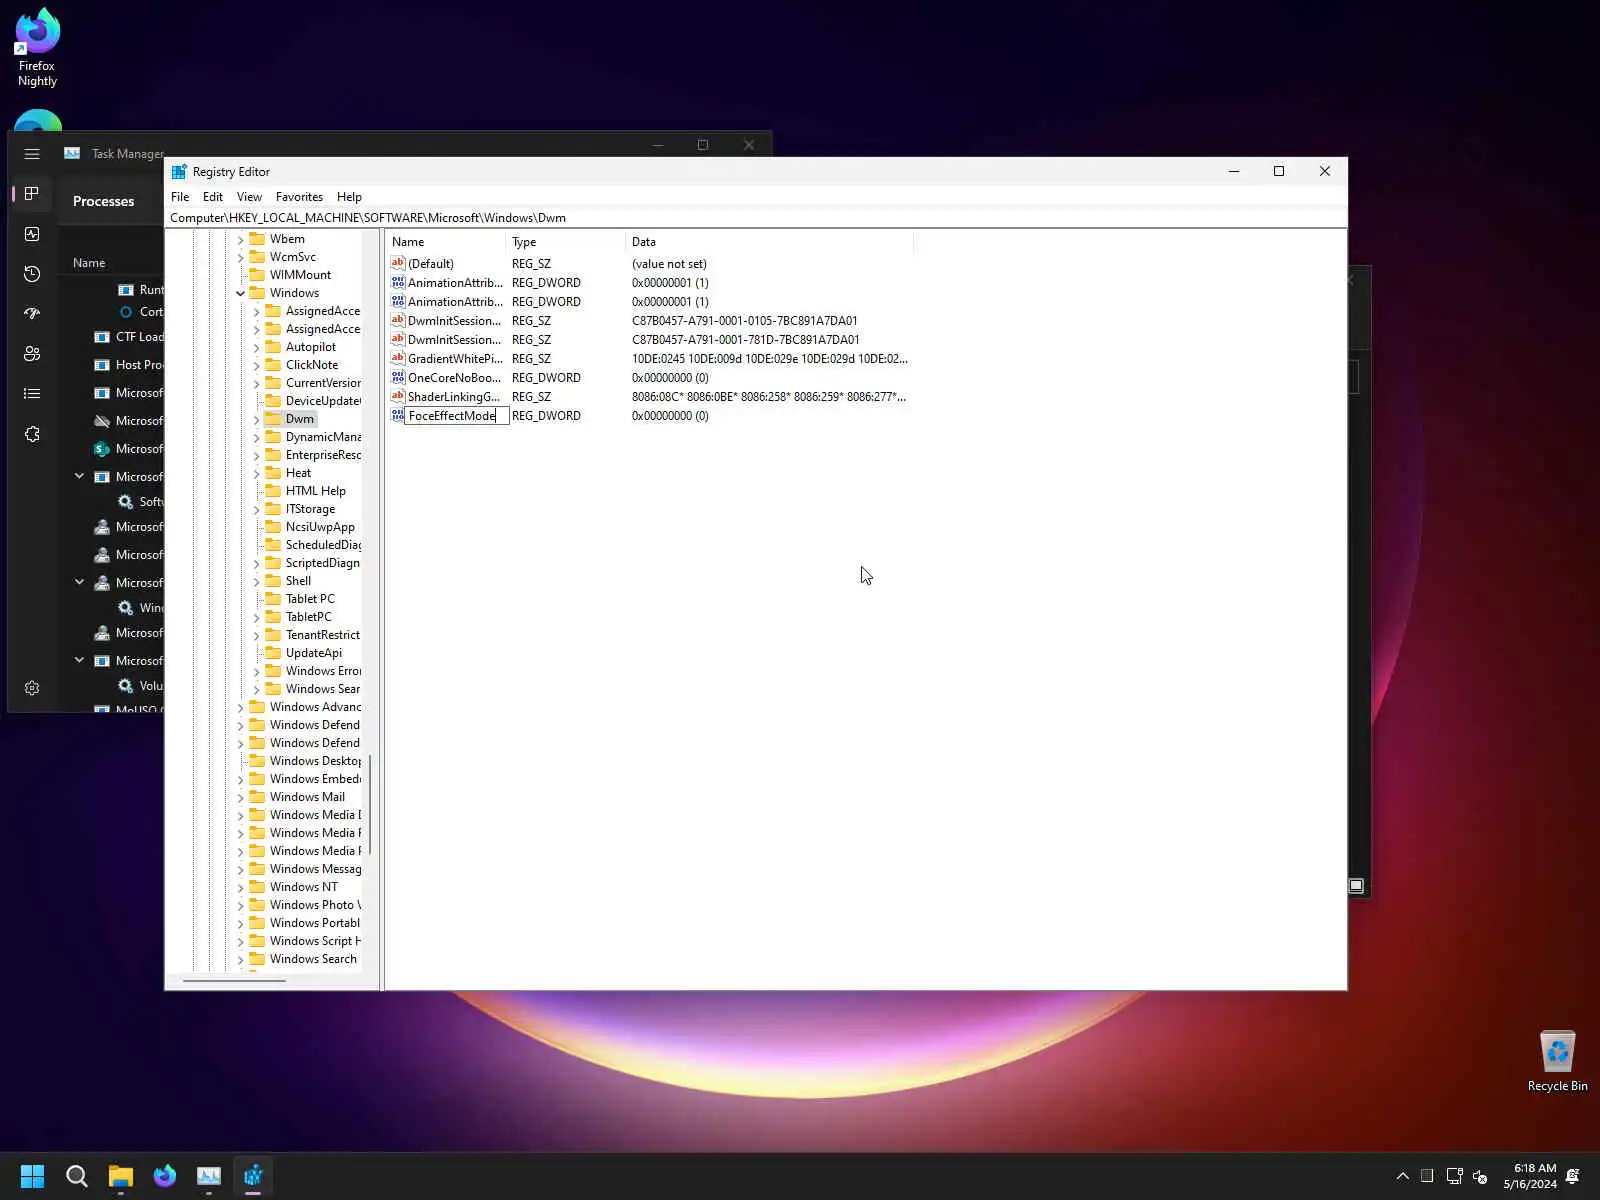The image size is (1600, 1200).
Task: Open the Services page in Task Manager
Action: point(32,434)
